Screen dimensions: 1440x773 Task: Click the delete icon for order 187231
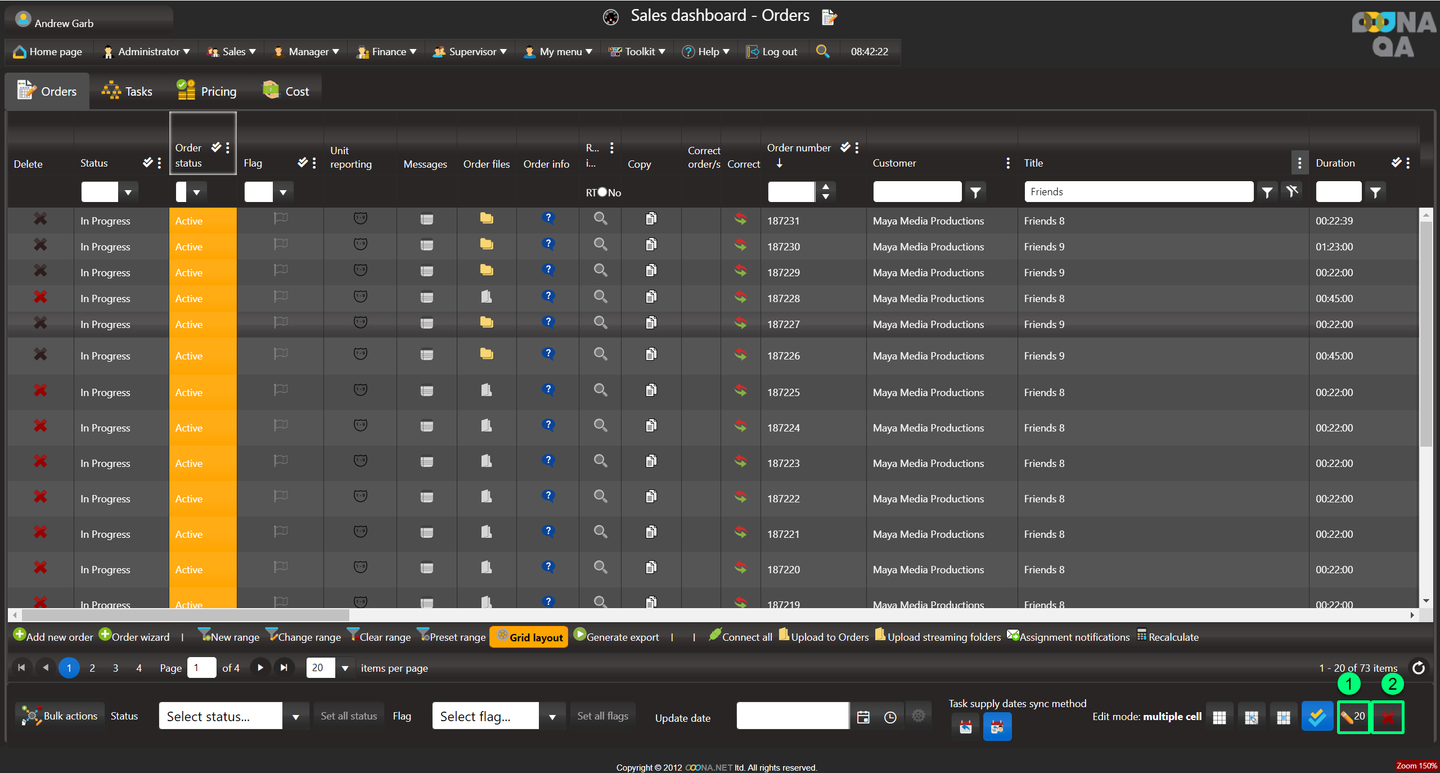coord(40,219)
